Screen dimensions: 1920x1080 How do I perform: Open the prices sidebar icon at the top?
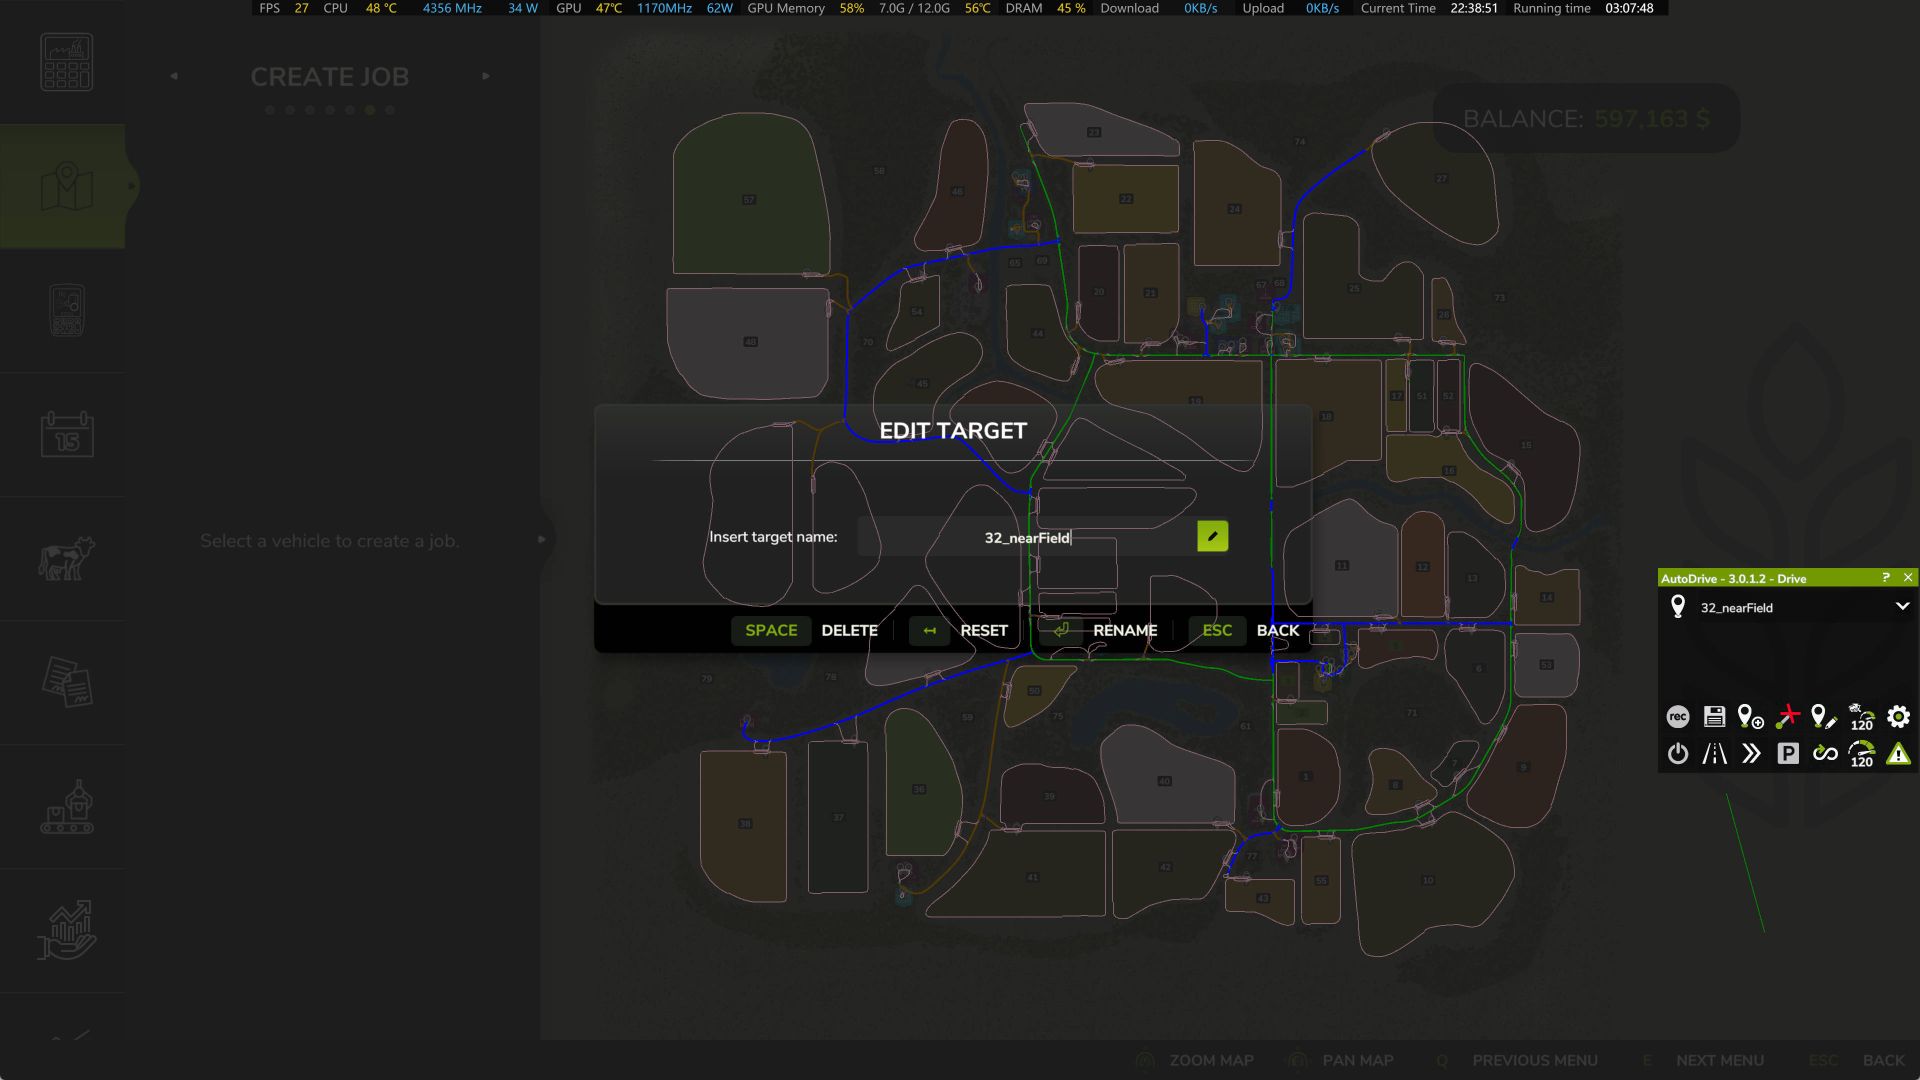click(x=66, y=62)
